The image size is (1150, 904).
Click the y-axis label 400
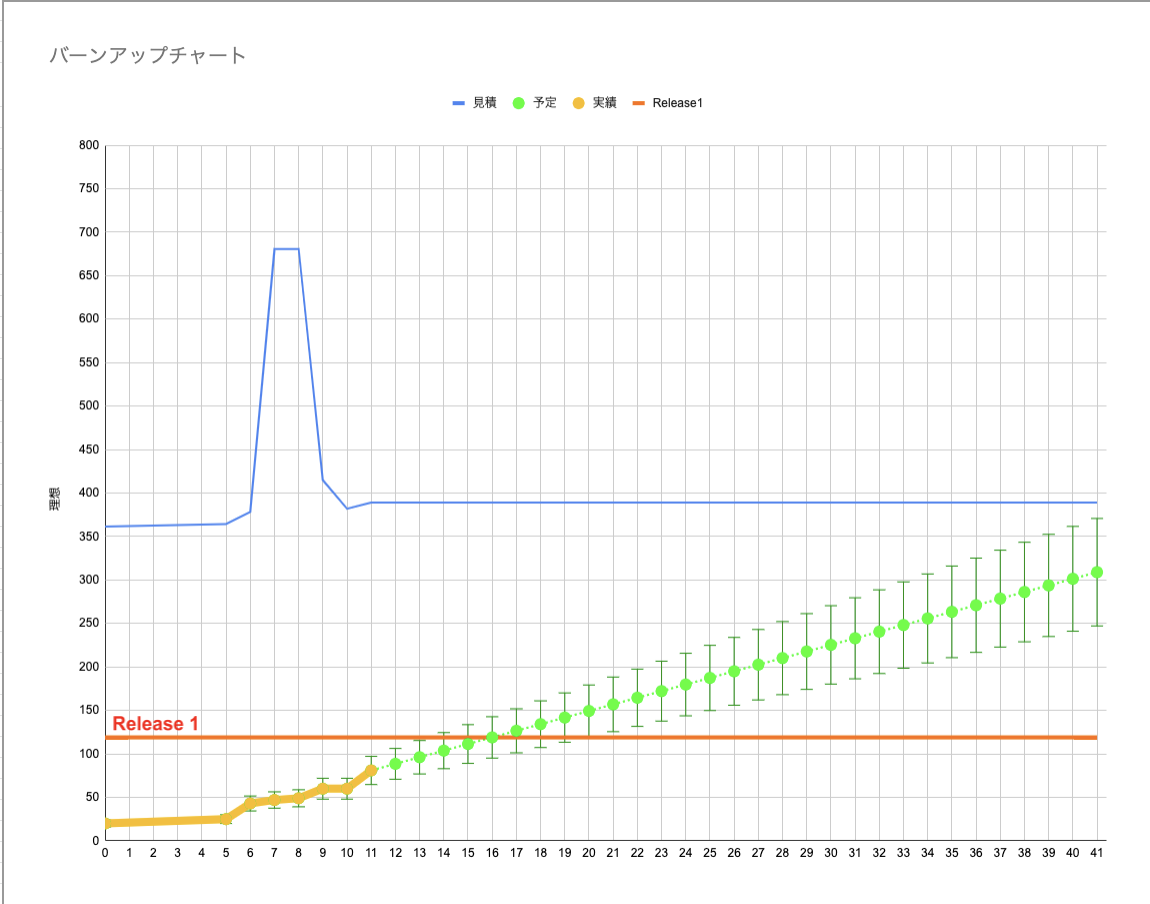89,493
